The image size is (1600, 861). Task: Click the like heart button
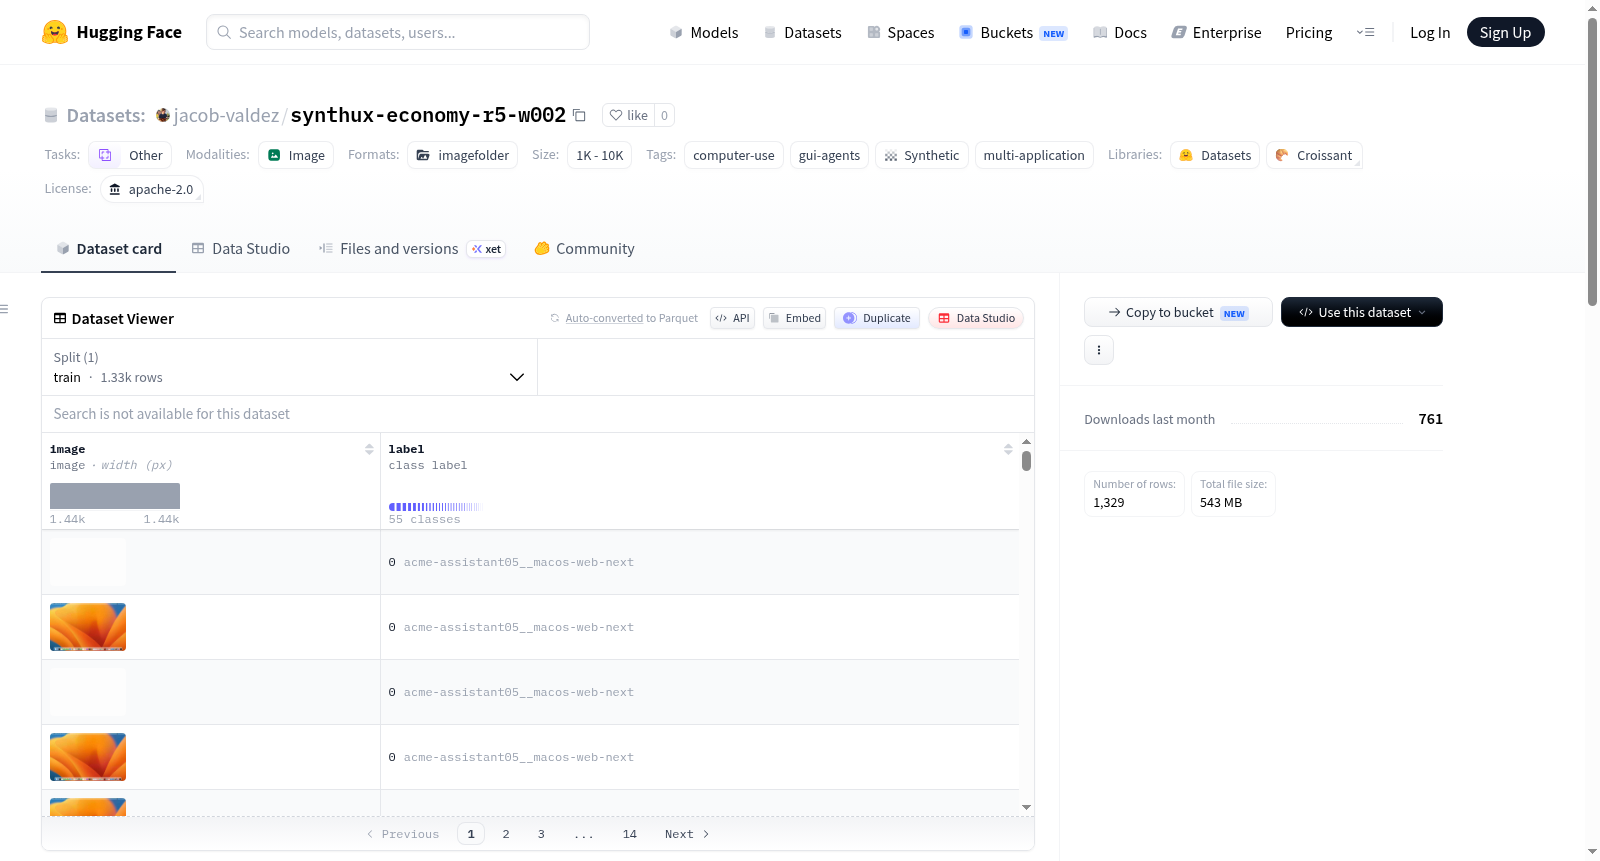[x=628, y=115]
